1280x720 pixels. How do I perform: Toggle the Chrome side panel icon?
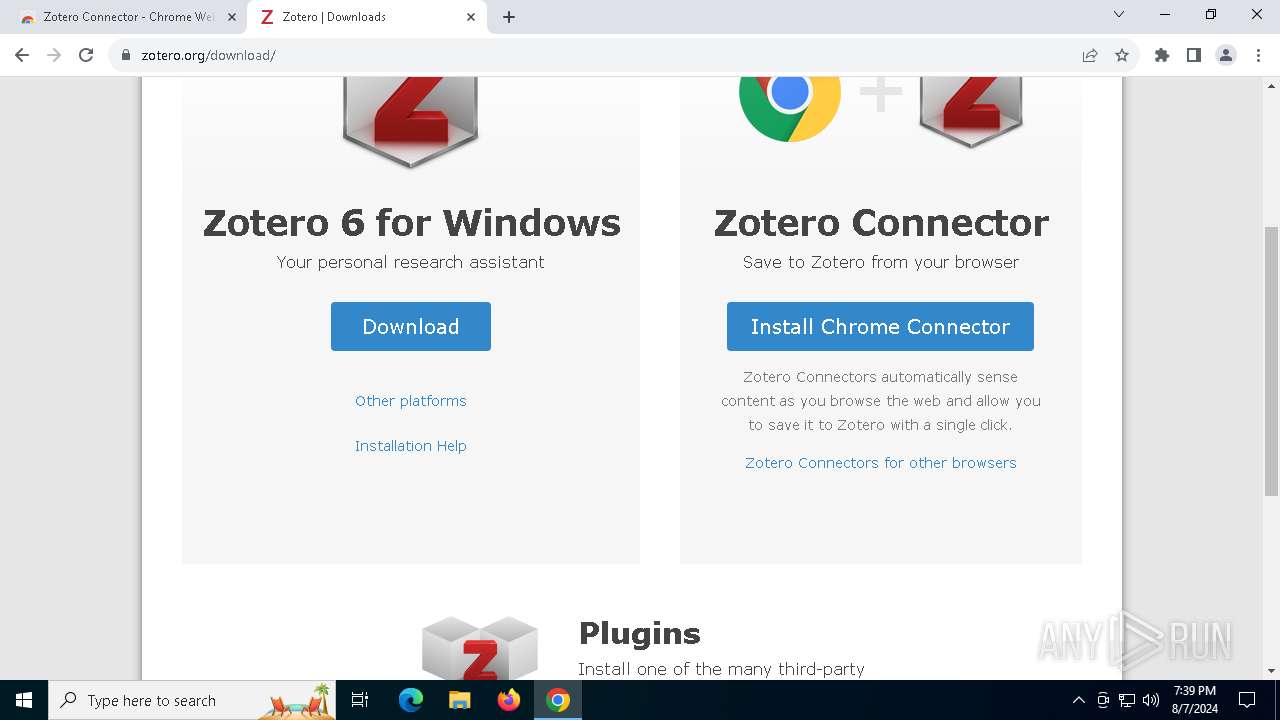pyautogui.click(x=1194, y=55)
